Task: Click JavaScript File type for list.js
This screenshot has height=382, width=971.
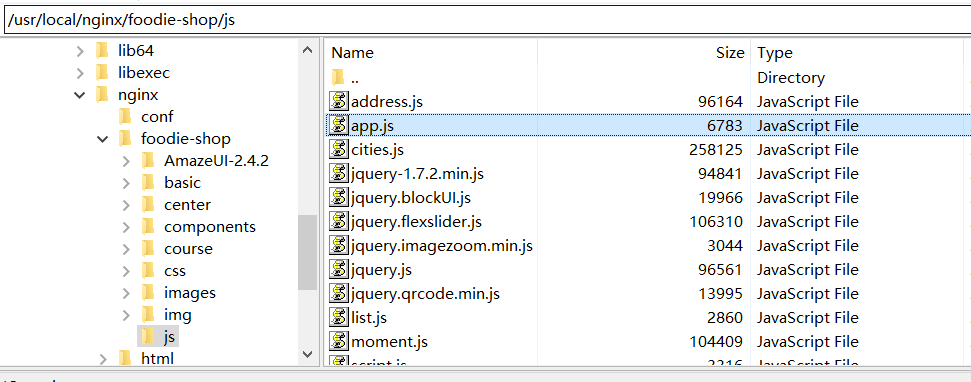Action: click(x=808, y=318)
